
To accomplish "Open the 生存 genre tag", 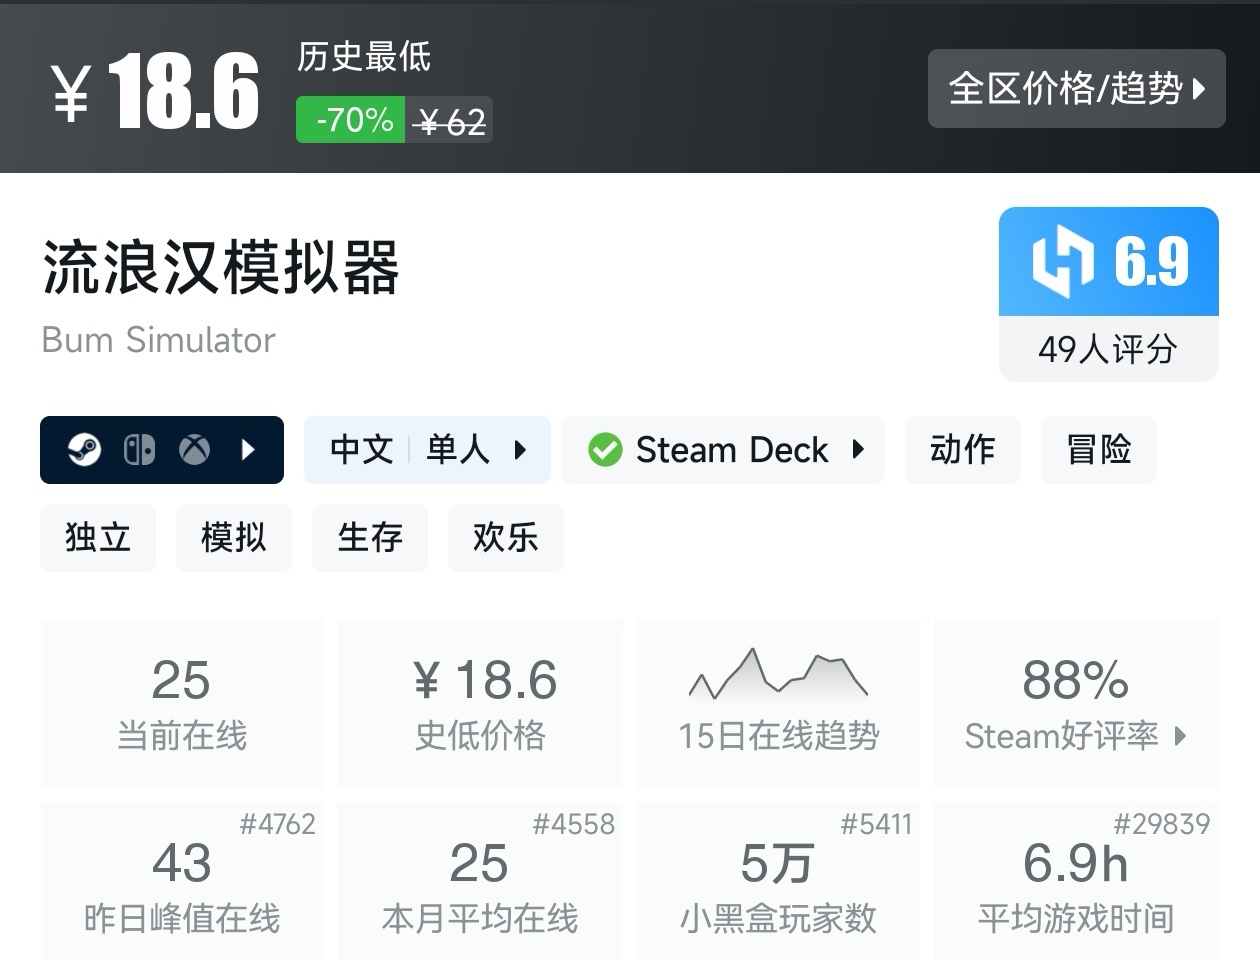I will click(x=370, y=538).
